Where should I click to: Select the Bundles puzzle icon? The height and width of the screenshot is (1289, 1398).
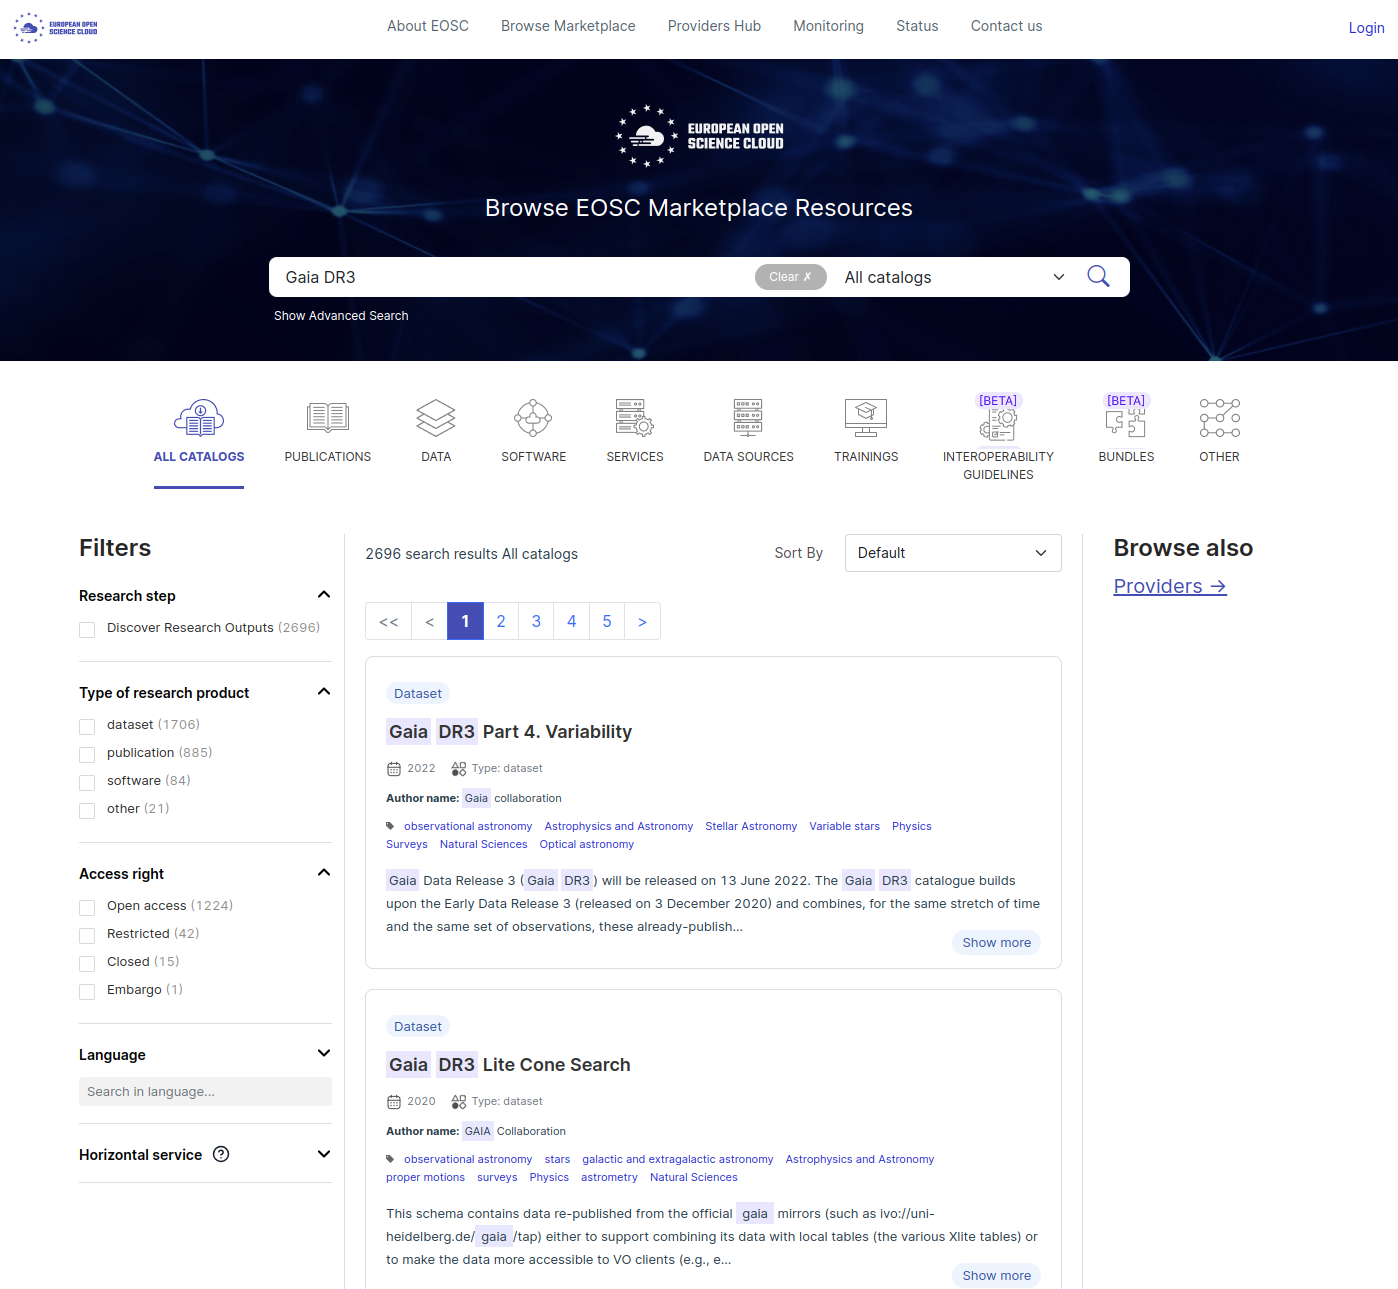coord(1126,424)
